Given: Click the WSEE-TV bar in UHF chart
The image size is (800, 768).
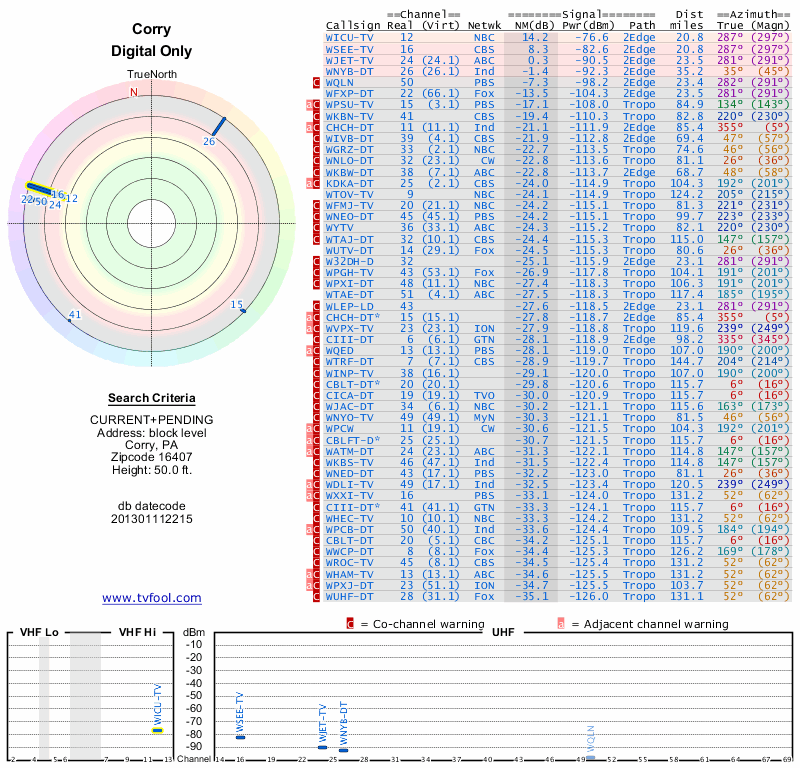Looking at the screenshot, I should click(x=240, y=737).
